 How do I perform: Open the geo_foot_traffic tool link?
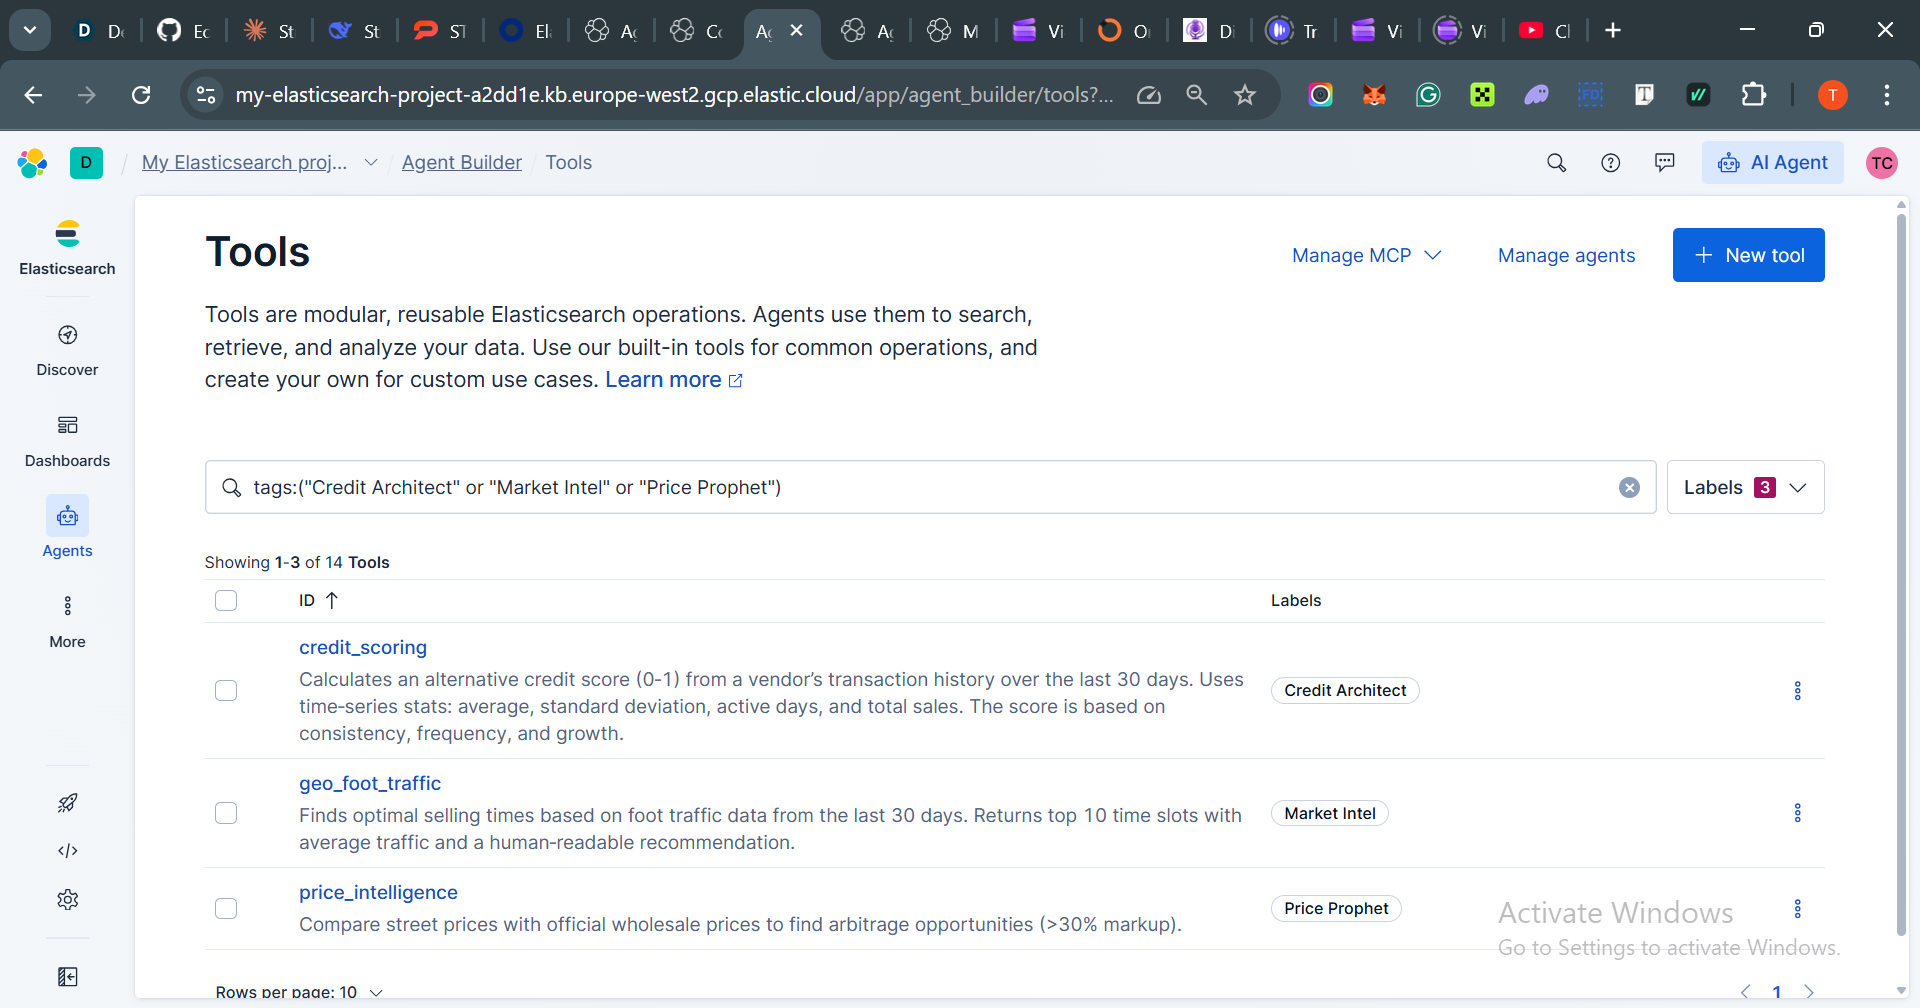[370, 783]
